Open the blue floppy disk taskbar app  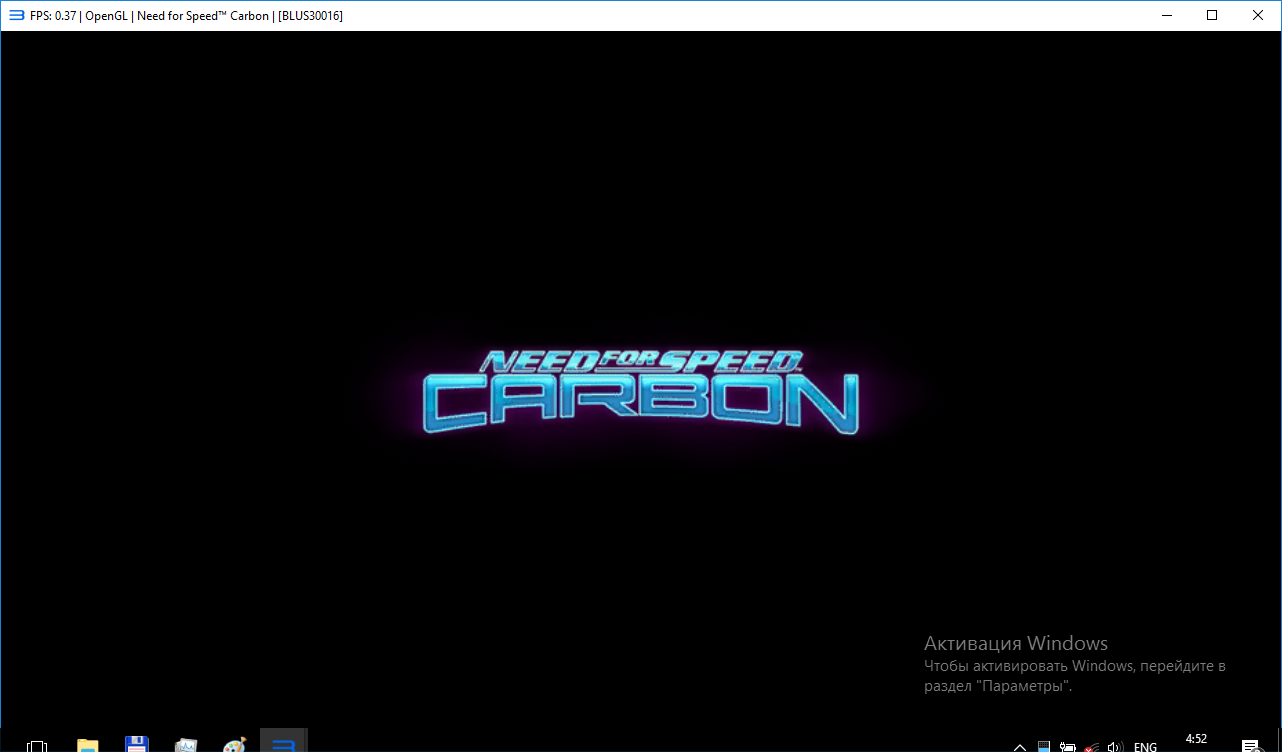(137, 745)
